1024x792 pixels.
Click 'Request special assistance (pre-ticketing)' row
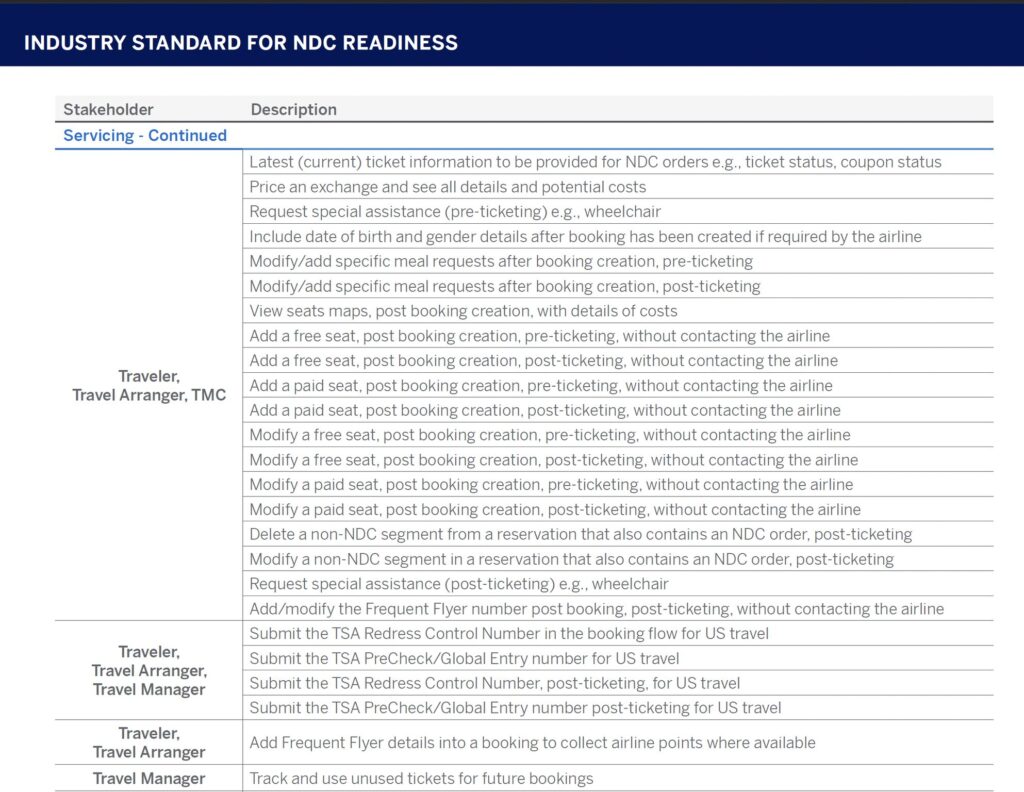pyautogui.click(x=618, y=212)
